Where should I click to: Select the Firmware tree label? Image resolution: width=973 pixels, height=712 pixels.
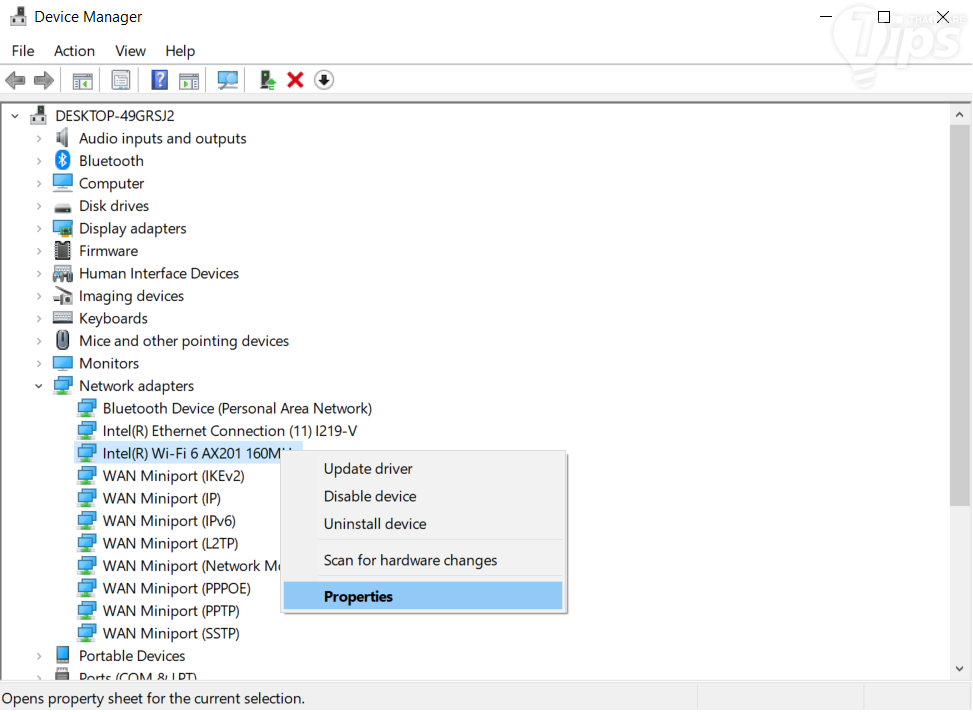pos(108,251)
